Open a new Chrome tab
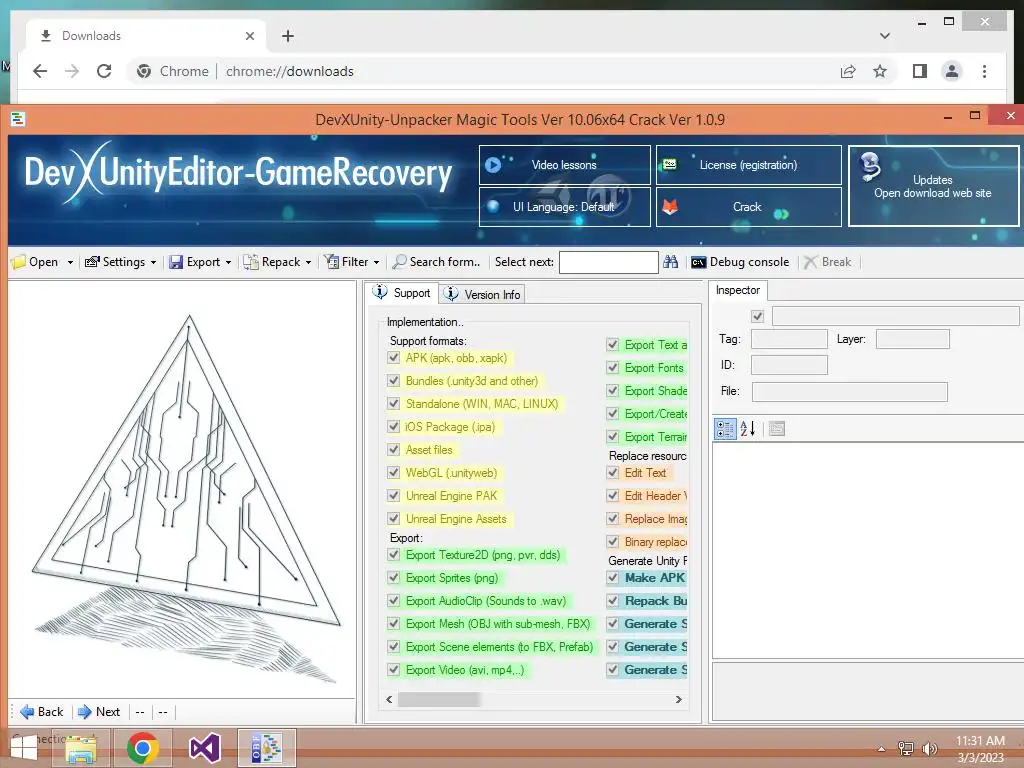The image size is (1024, 768). point(288,36)
